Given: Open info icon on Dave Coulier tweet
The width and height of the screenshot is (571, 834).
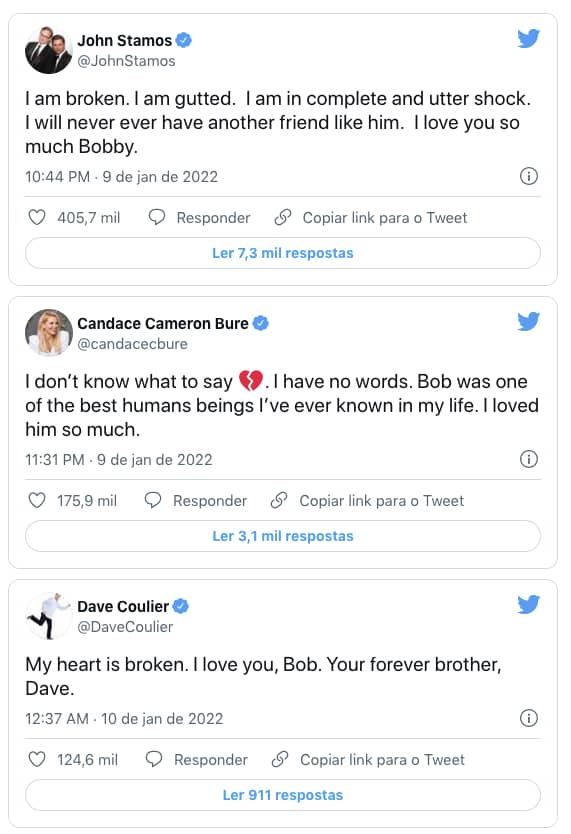Looking at the screenshot, I should [528, 718].
